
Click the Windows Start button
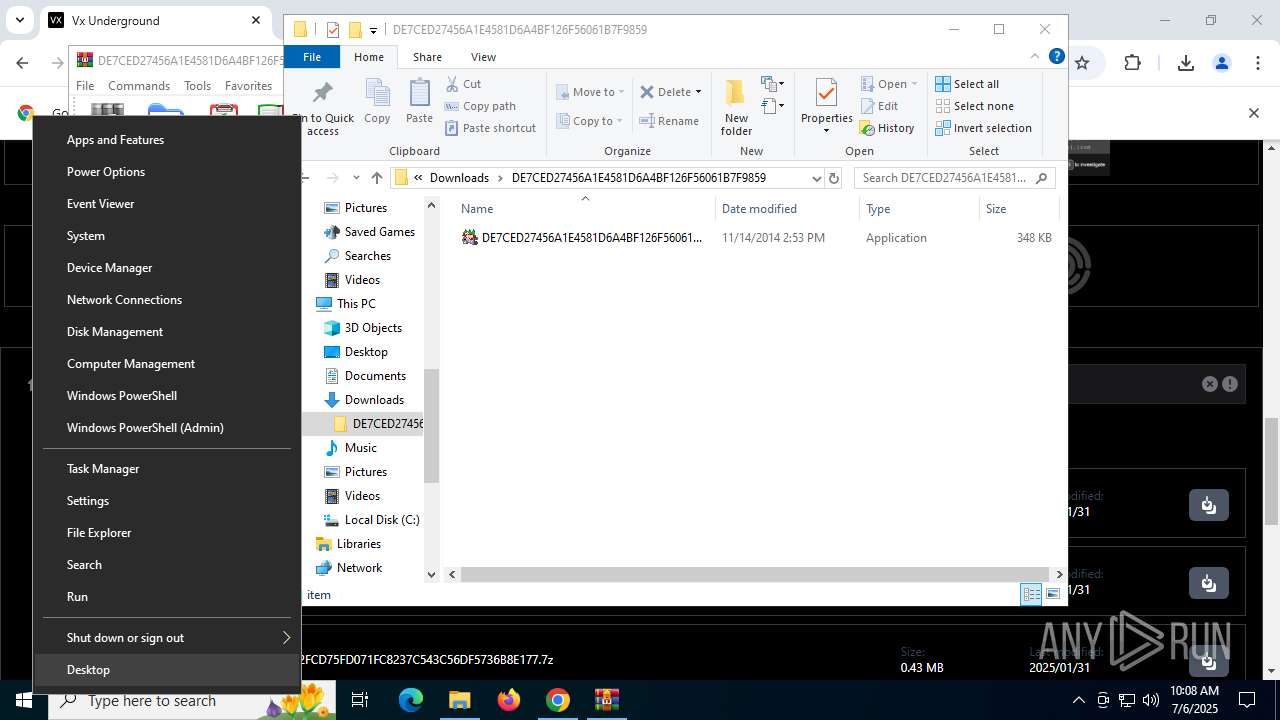point(24,700)
